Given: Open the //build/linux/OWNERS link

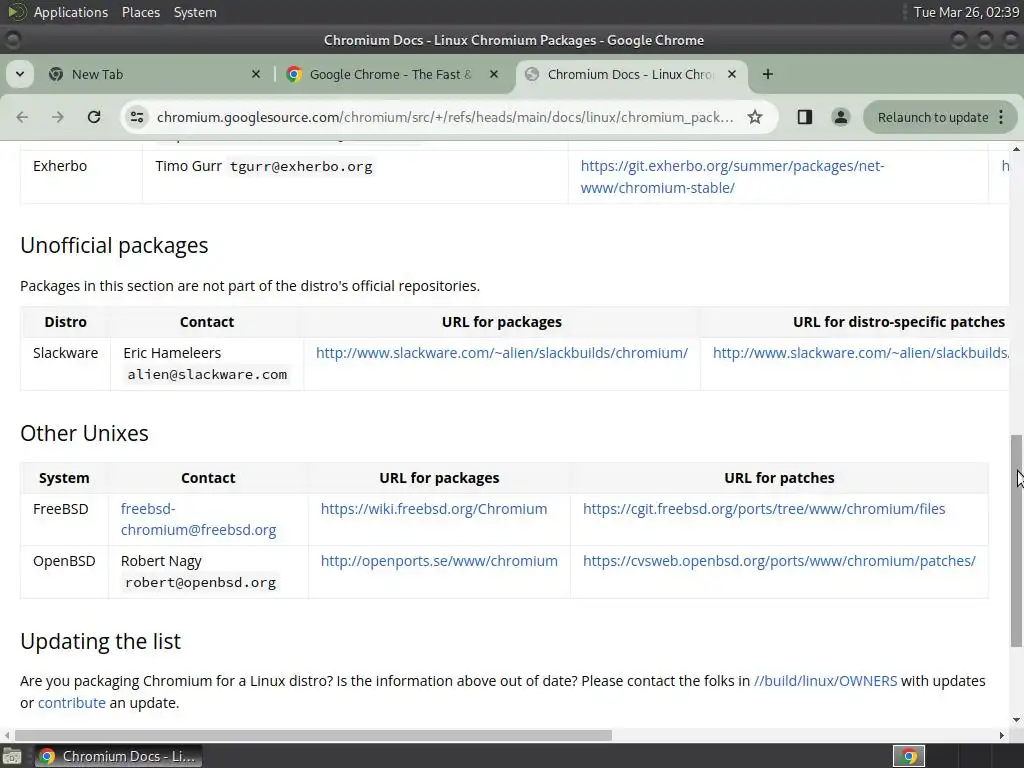Looking at the screenshot, I should pos(825,680).
